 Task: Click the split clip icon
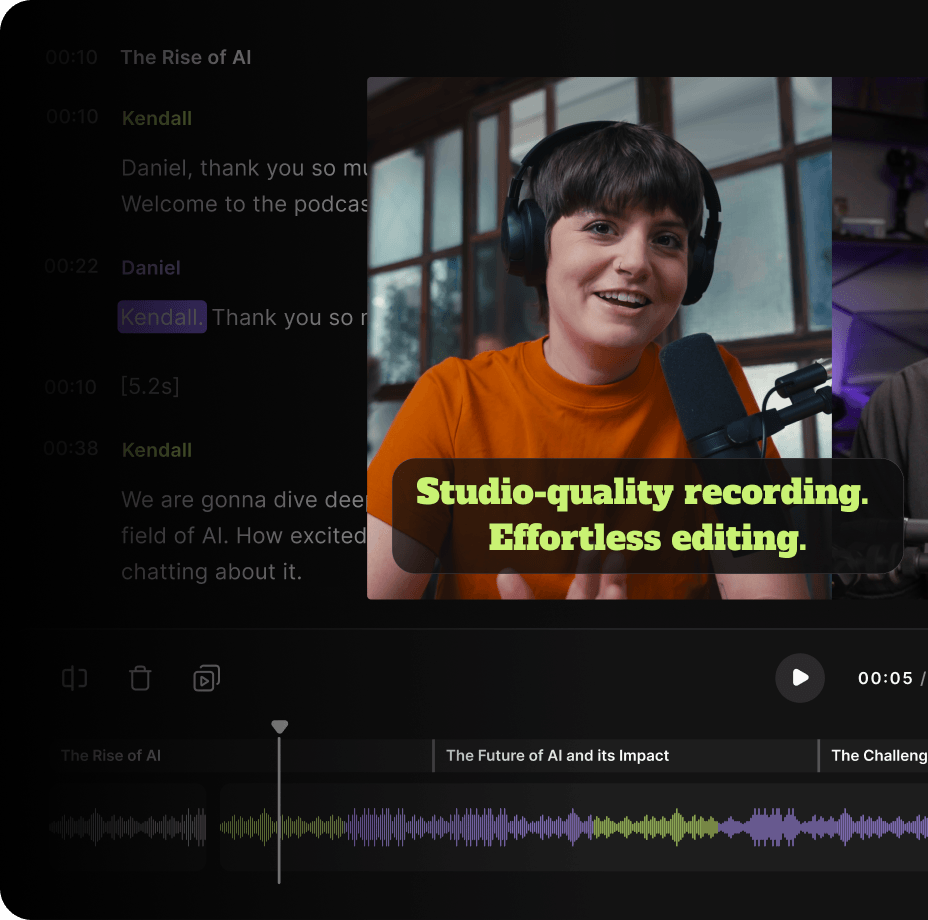(74, 679)
